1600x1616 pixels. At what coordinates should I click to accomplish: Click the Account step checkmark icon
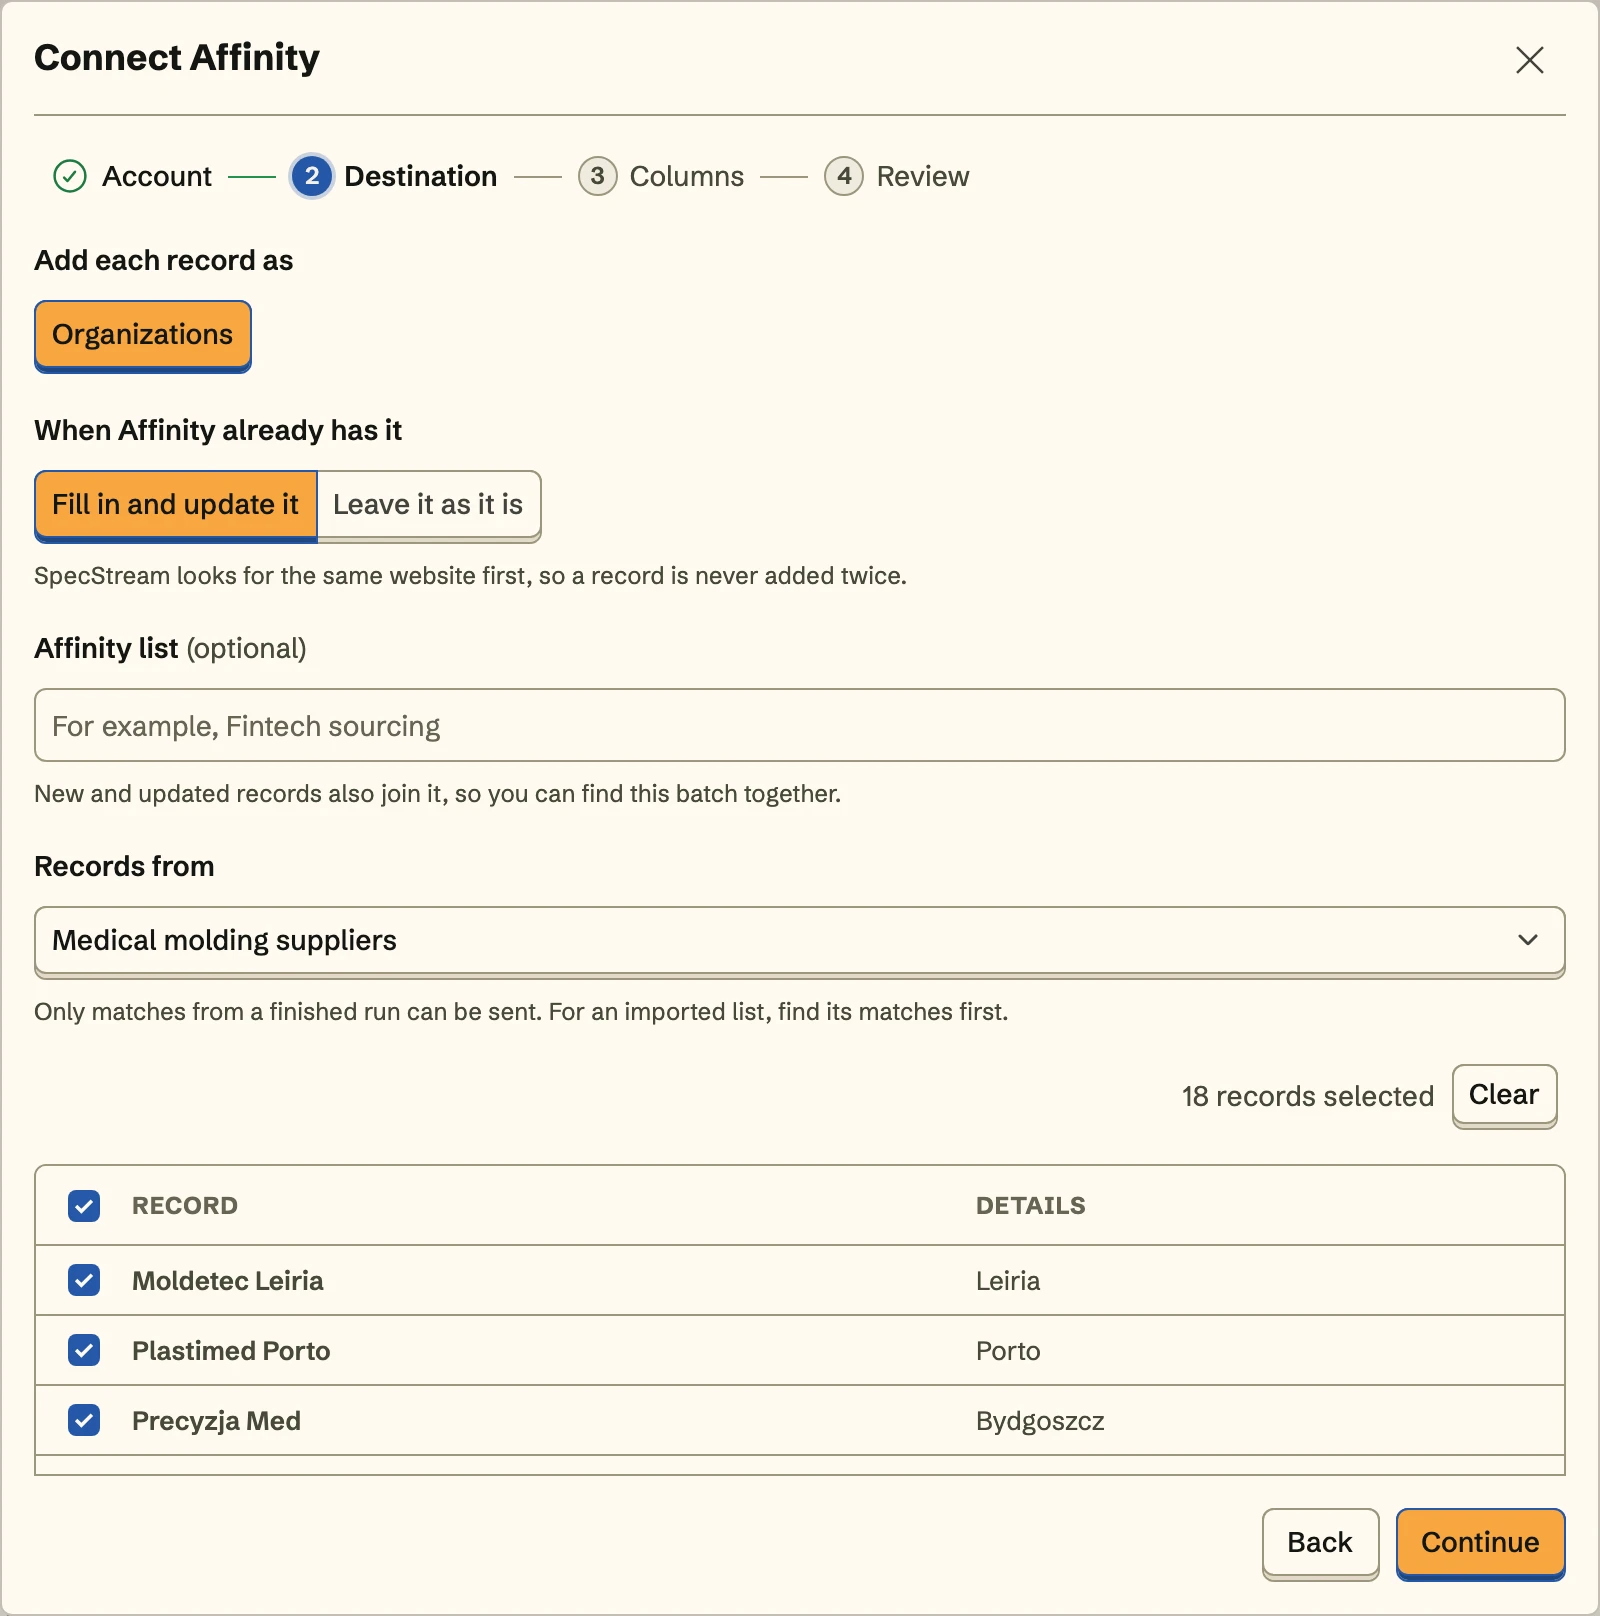(70, 176)
